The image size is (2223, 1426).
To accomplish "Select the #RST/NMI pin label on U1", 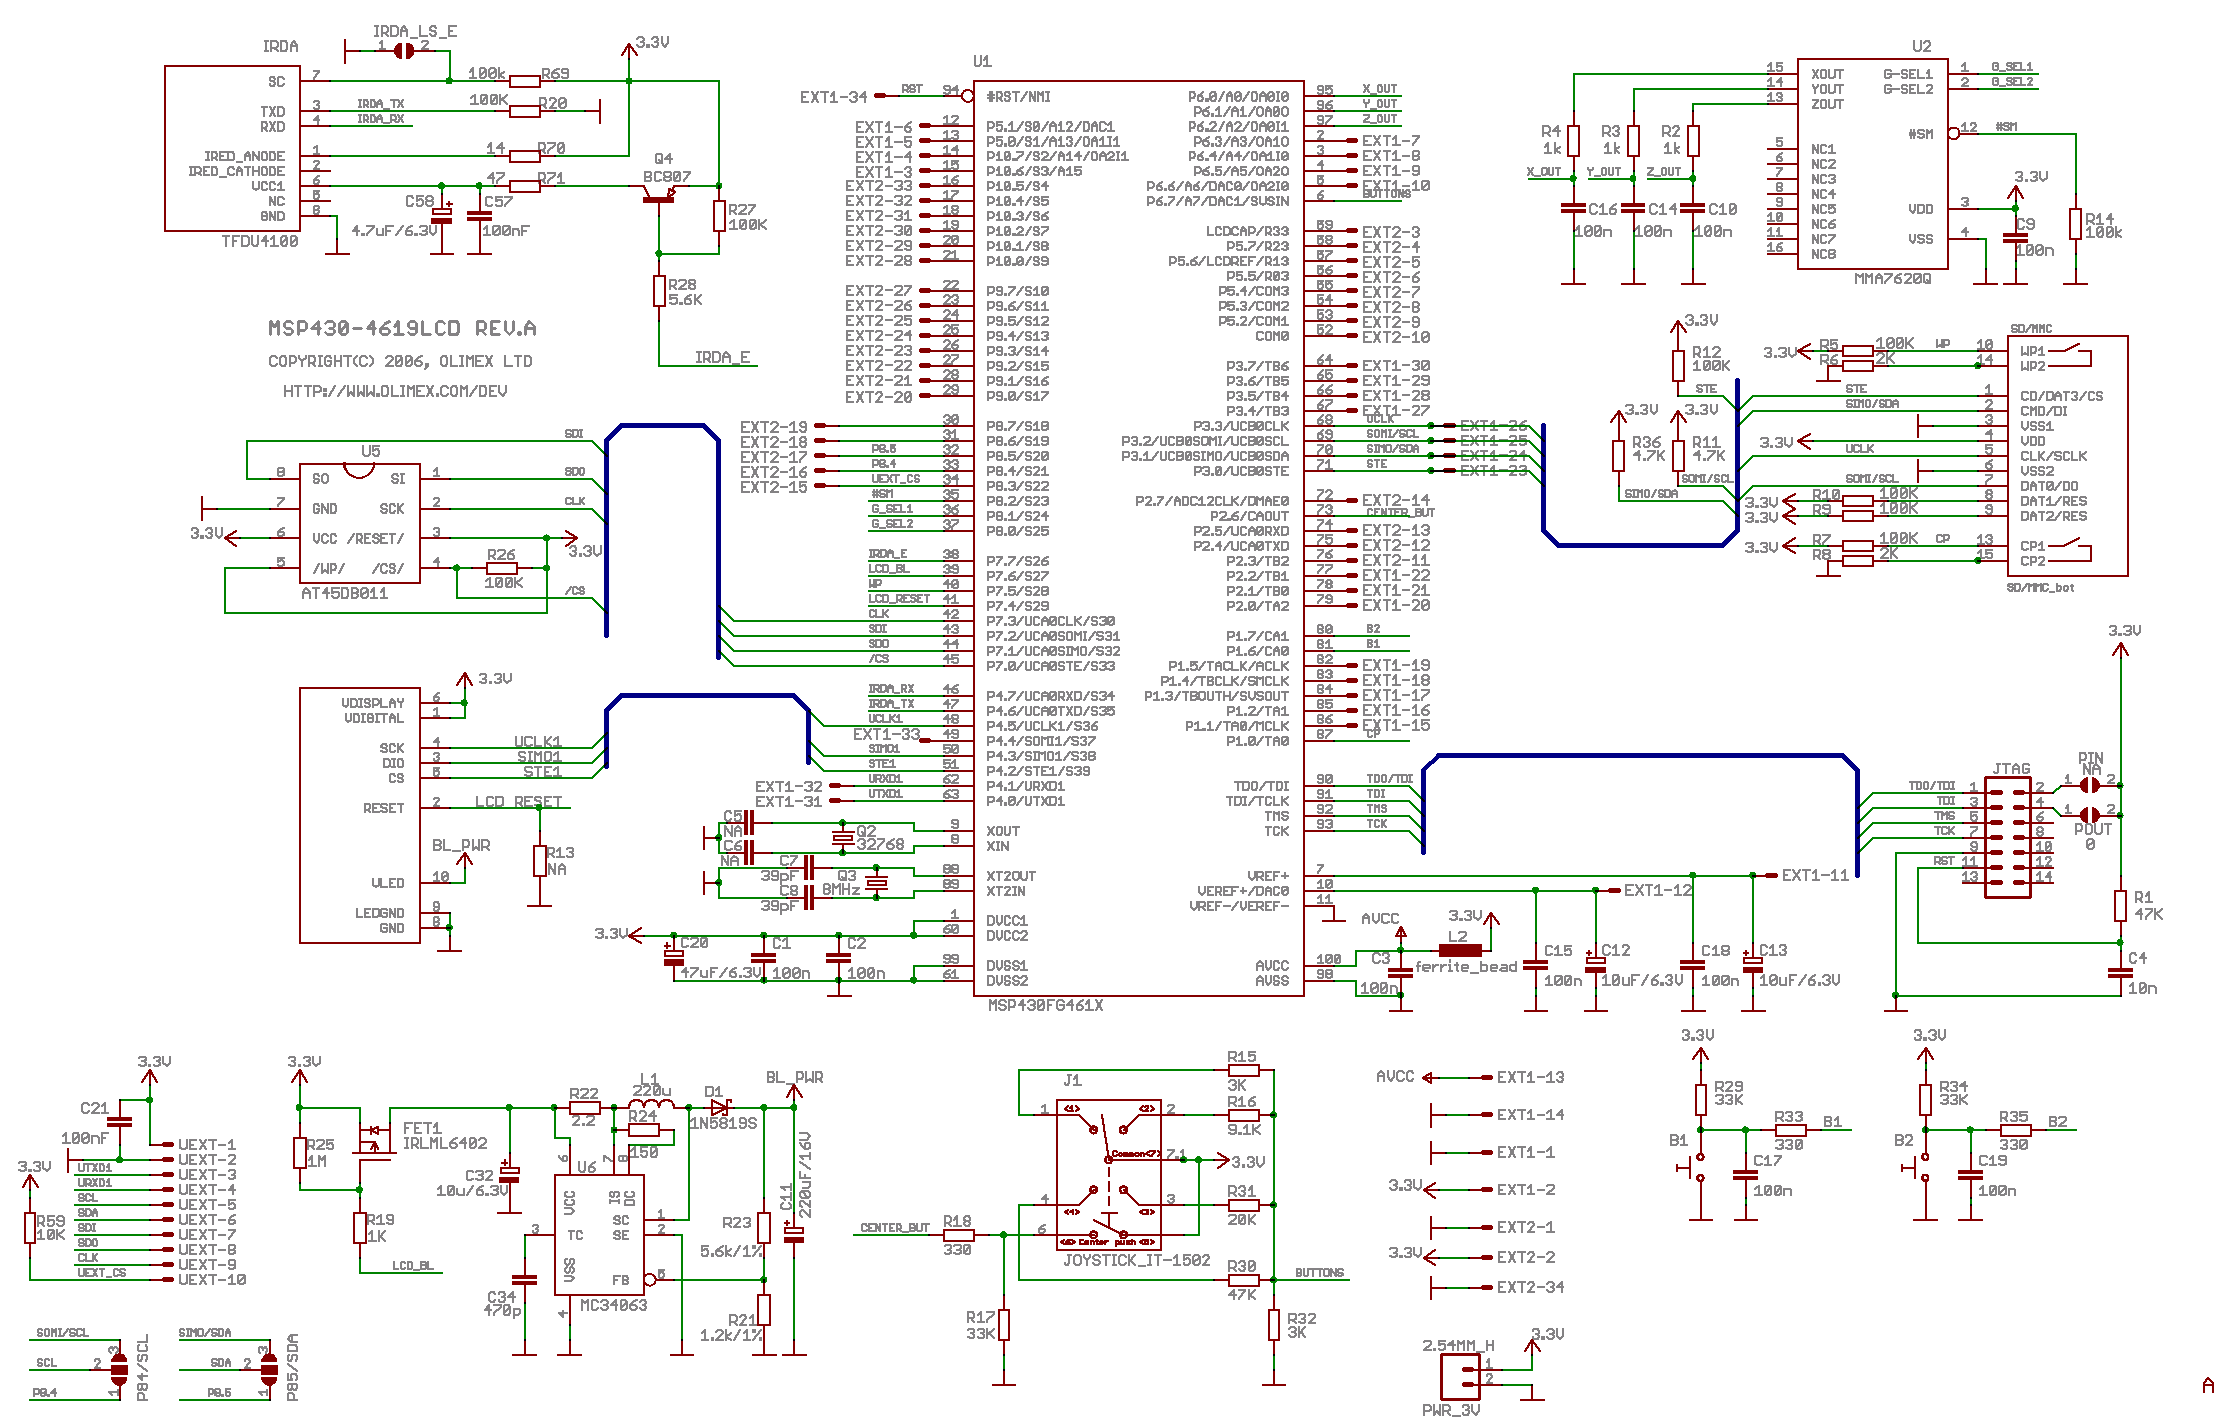I will tap(1018, 97).
